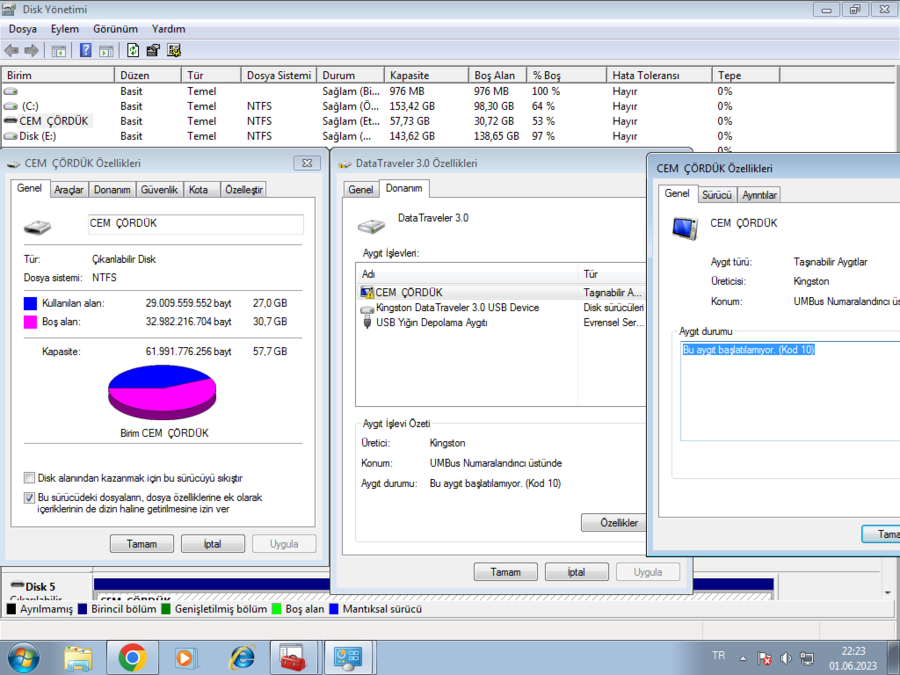Open the volume speaker icon in system tray
Screen dimensions: 900x675
pyautogui.click(x=786, y=658)
